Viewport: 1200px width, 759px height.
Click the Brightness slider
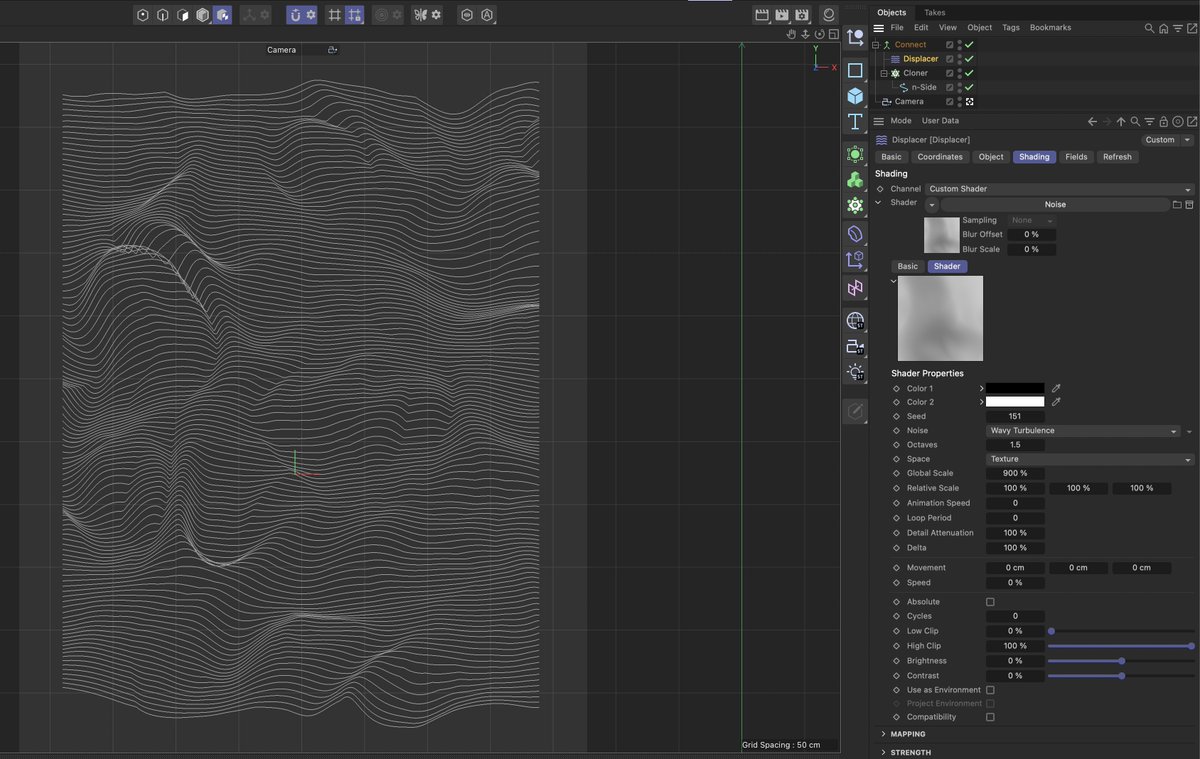pyautogui.click(x=1121, y=661)
